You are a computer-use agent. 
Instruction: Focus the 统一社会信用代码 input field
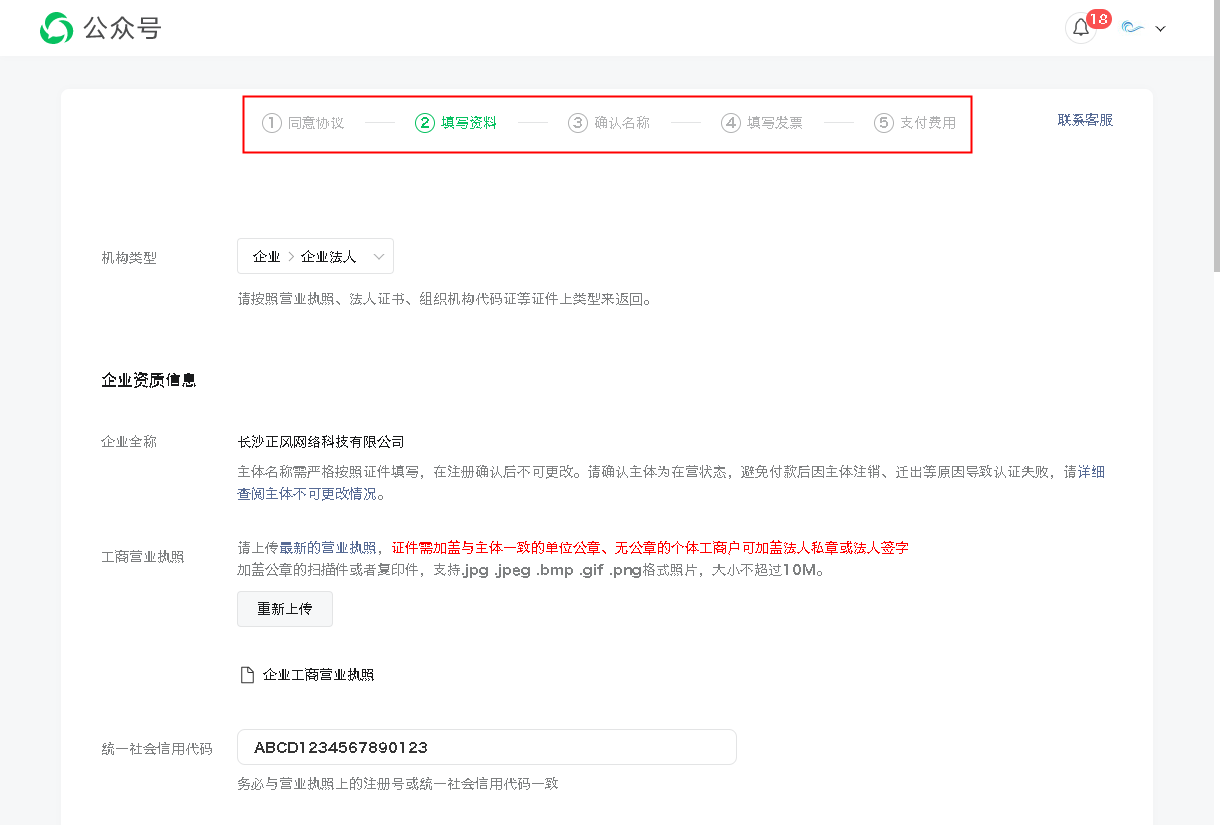[486, 747]
